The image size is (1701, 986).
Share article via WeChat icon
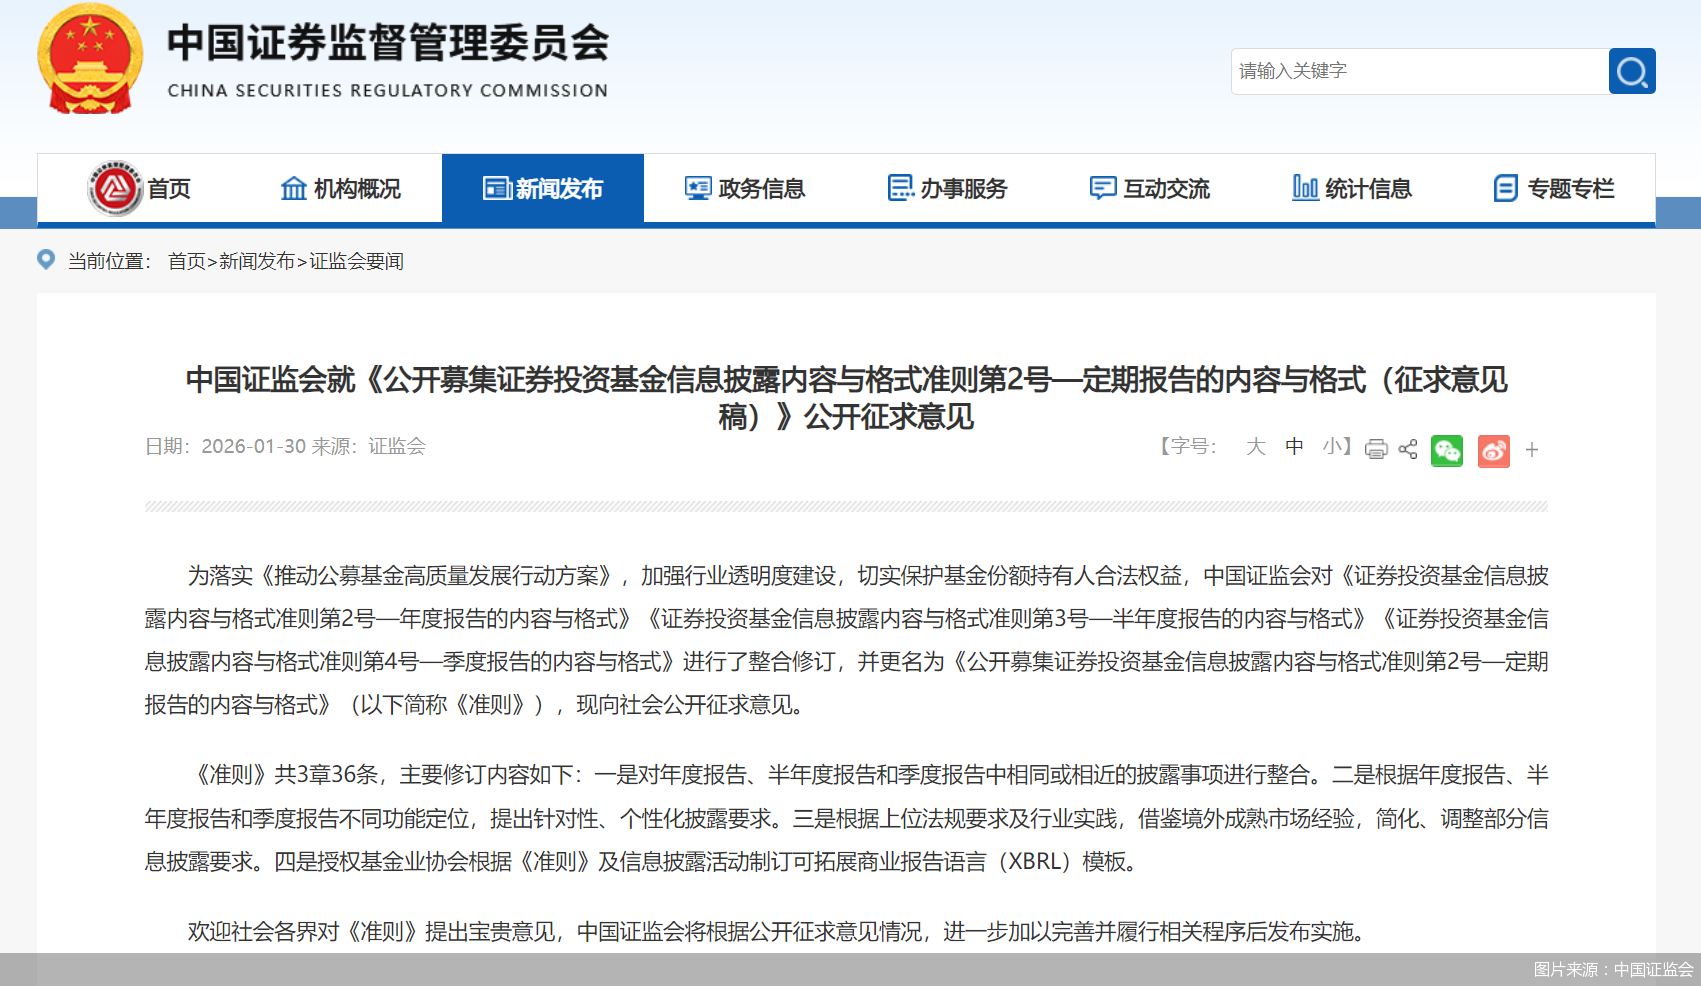pyautogui.click(x=1447, y=451)
